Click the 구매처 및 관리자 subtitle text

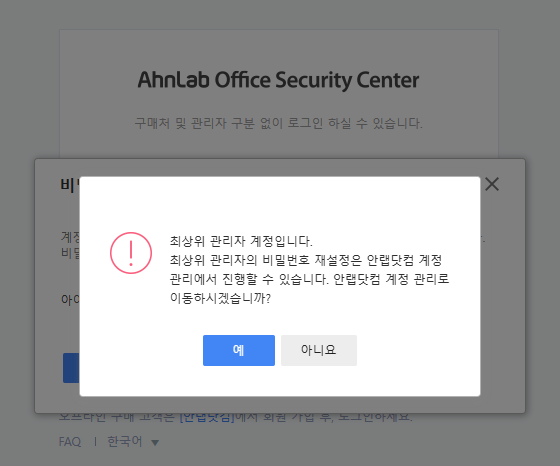(x=278, y=123)
